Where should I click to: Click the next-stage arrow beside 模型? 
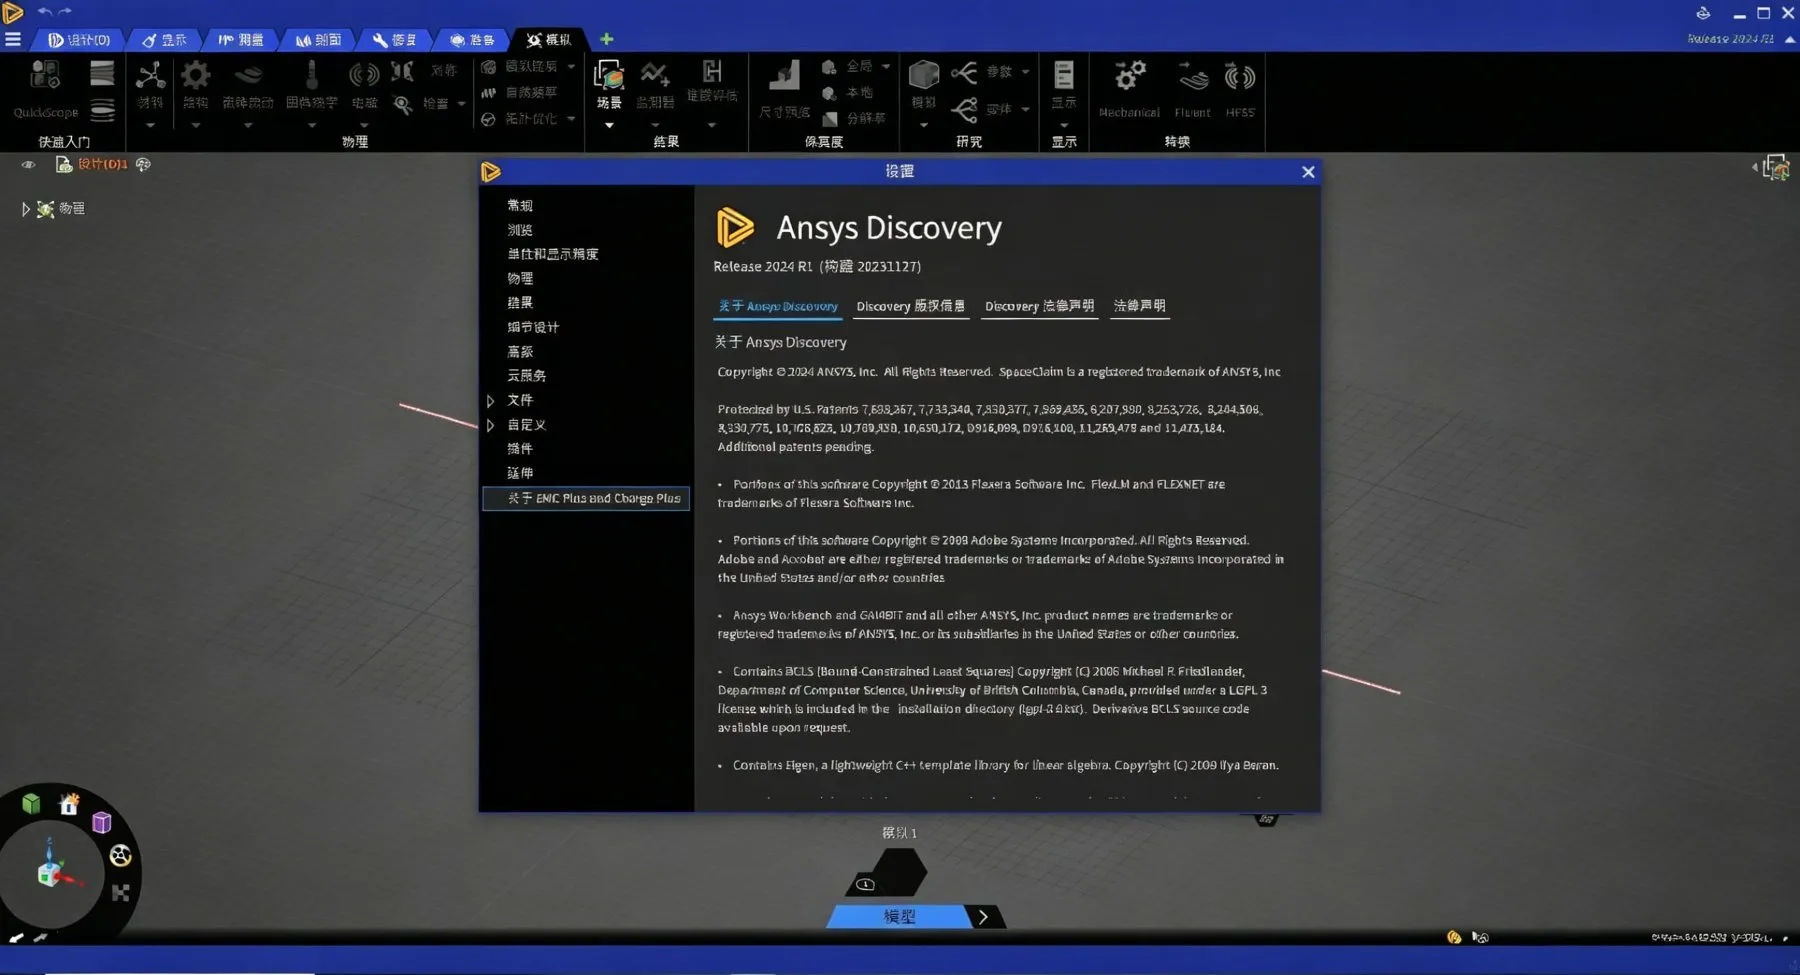tap(984, 917)
